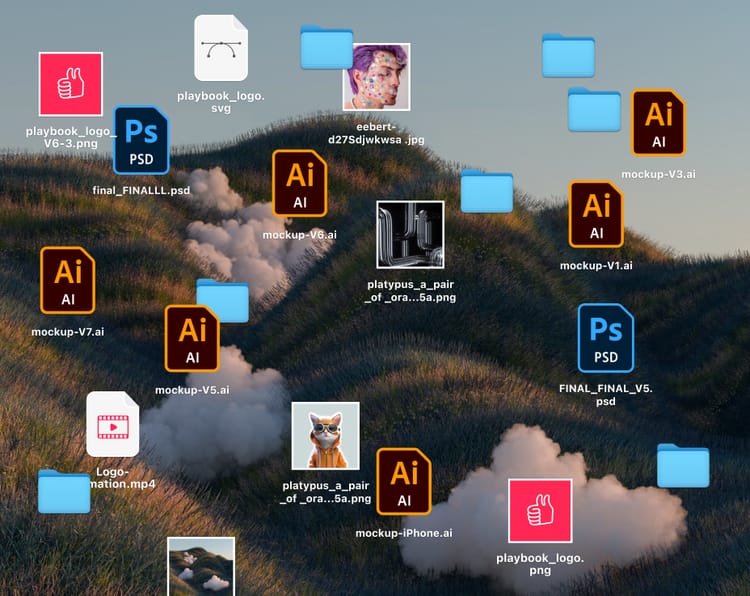This screenshot has height=596, width=750.
Task: Select the folder below Logo-mation.mp4
Action: 64,491
